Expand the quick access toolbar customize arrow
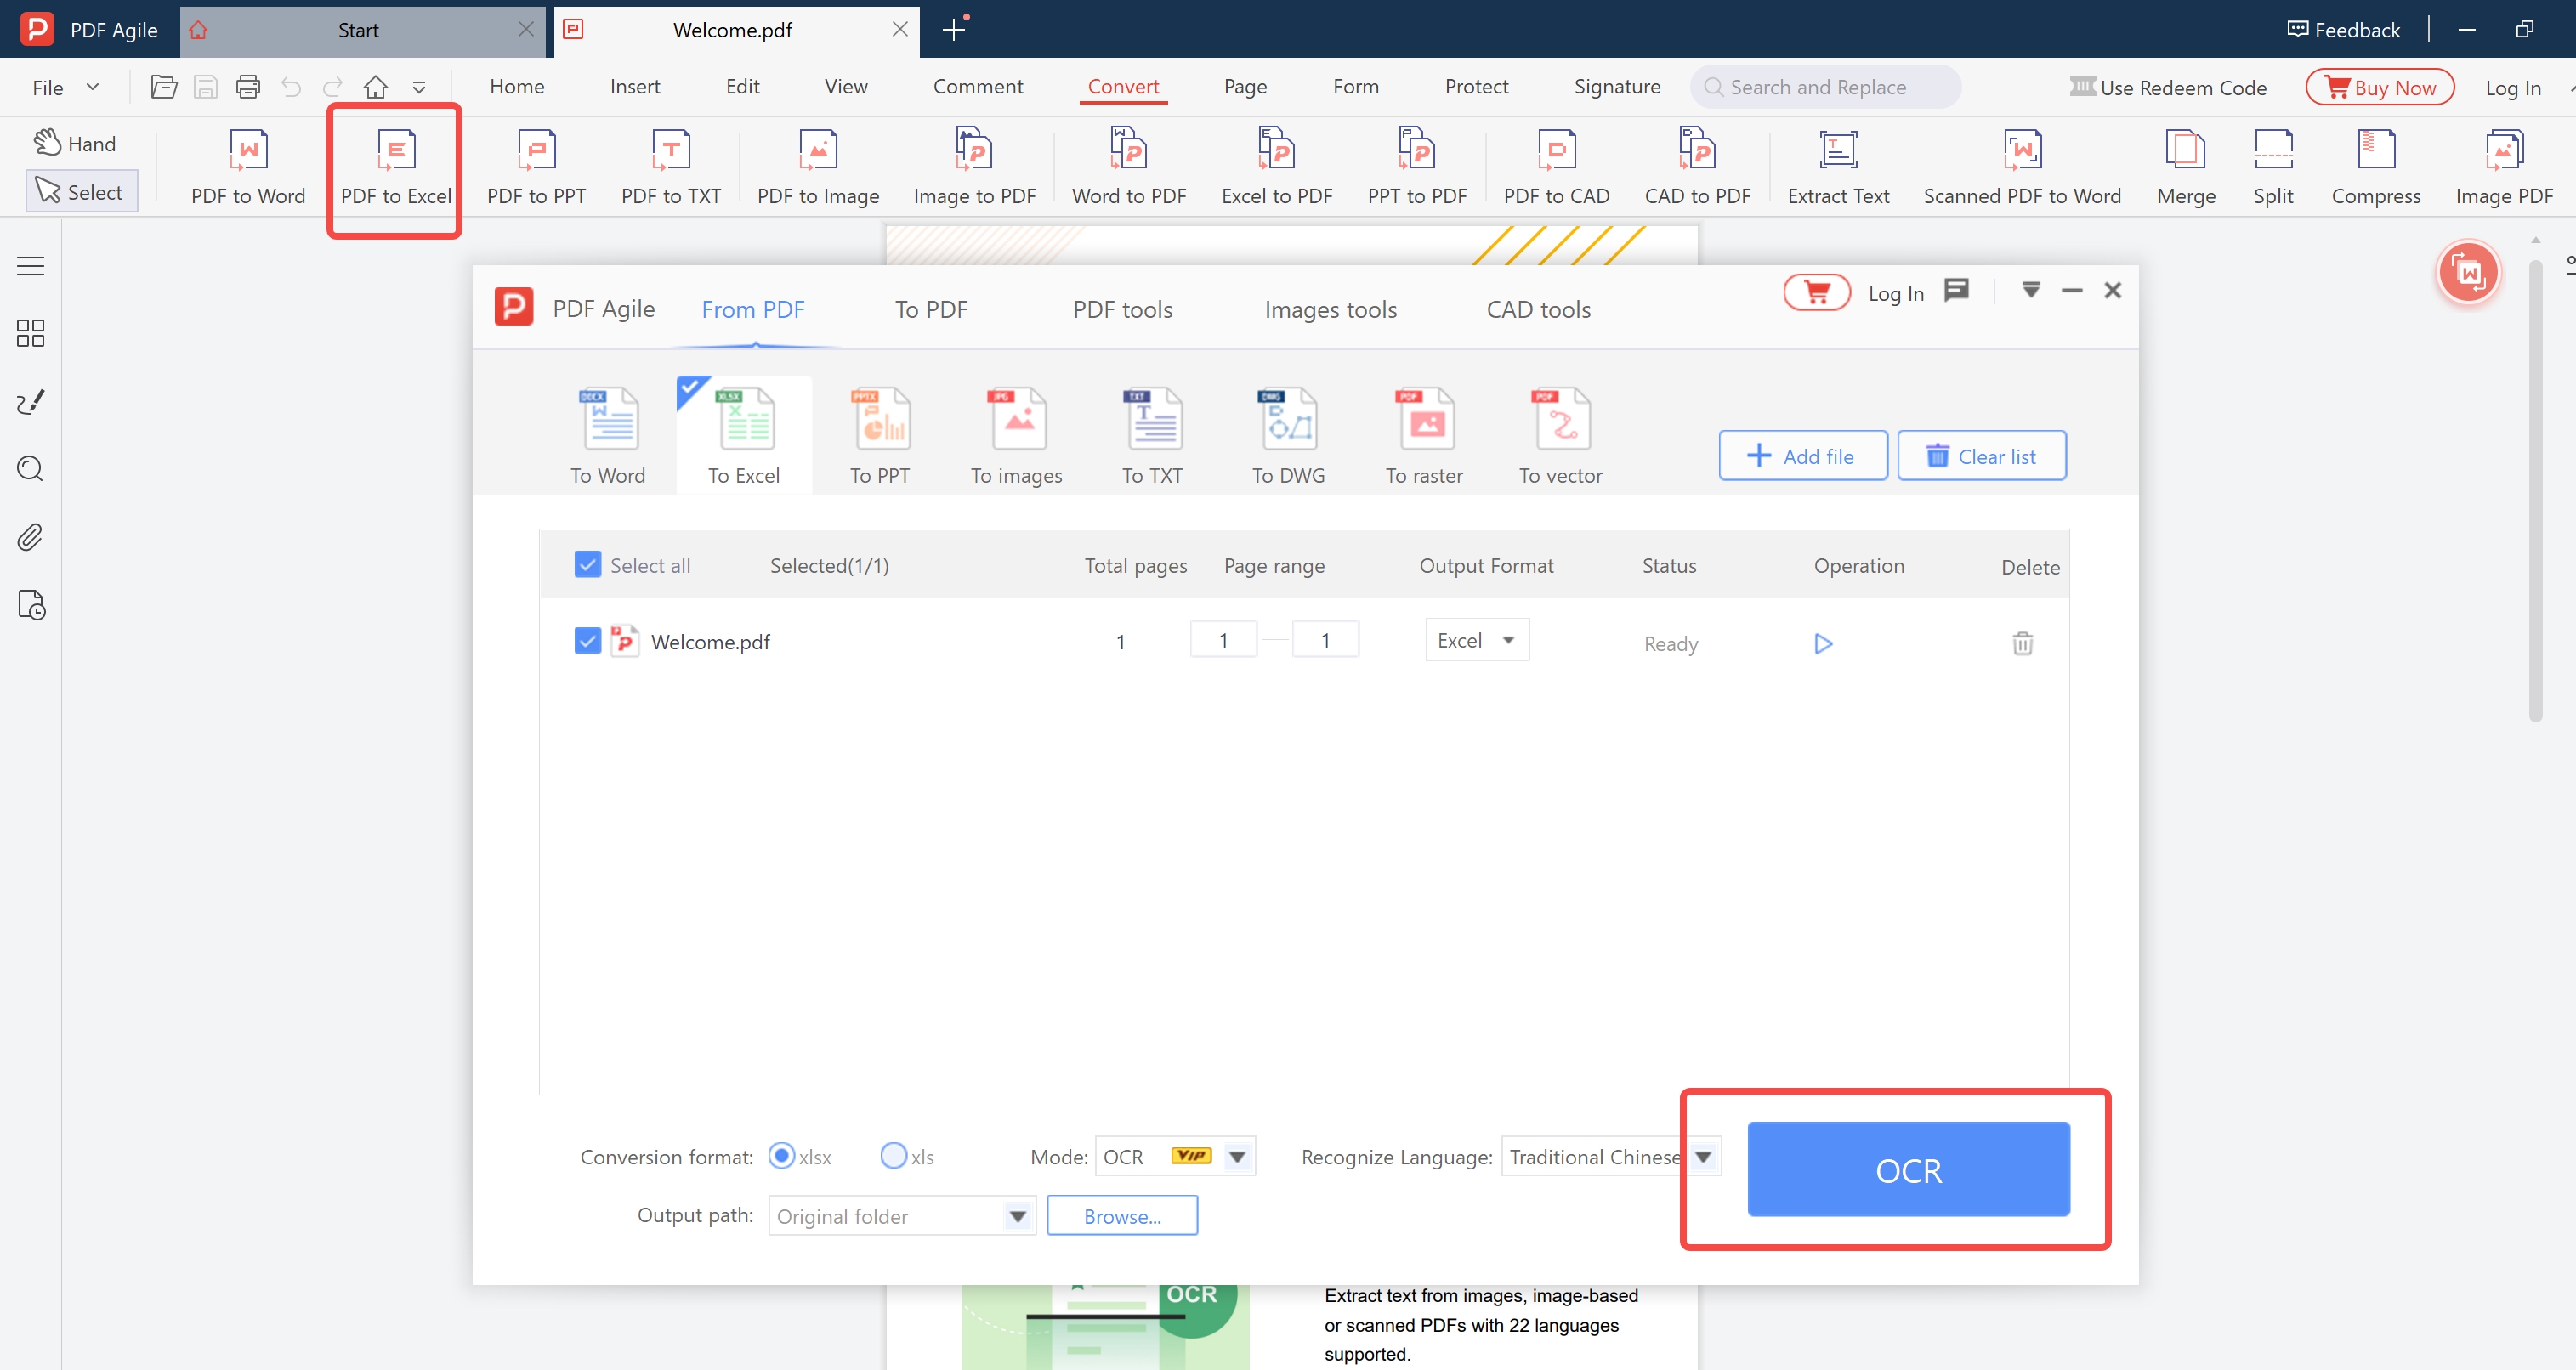 [x=419, y=88]
